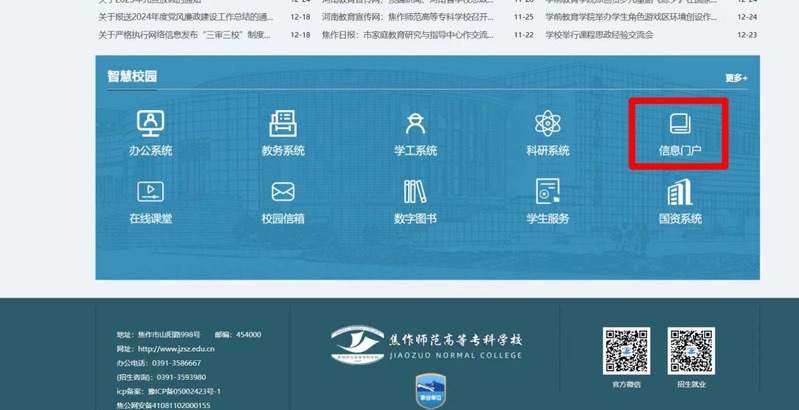Click the 国资系统 asset system icon

tap(680, 201)
